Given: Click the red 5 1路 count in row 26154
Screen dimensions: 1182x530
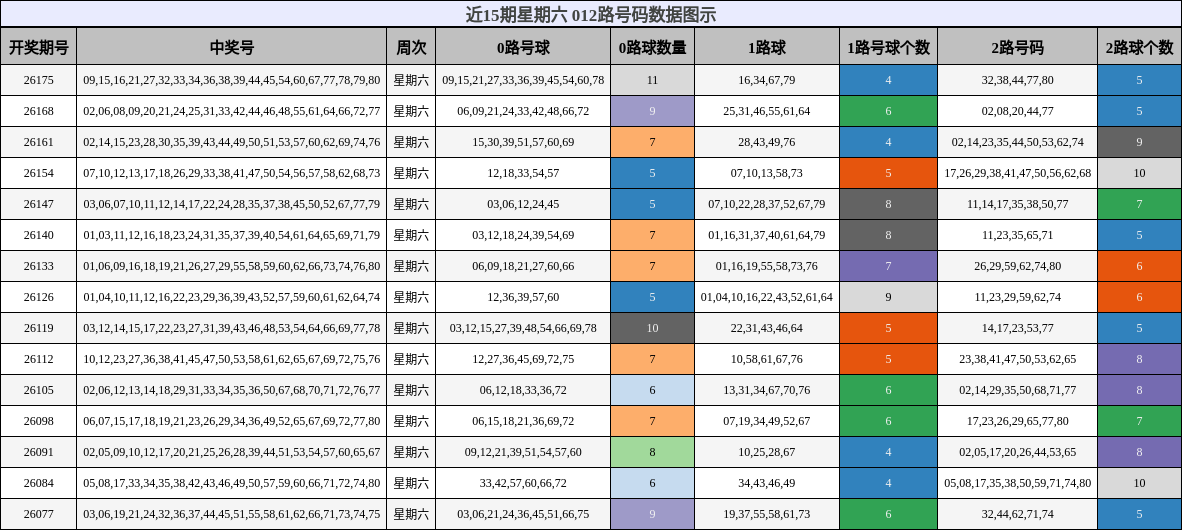Looking at the screenshot, I should [888, 173].
